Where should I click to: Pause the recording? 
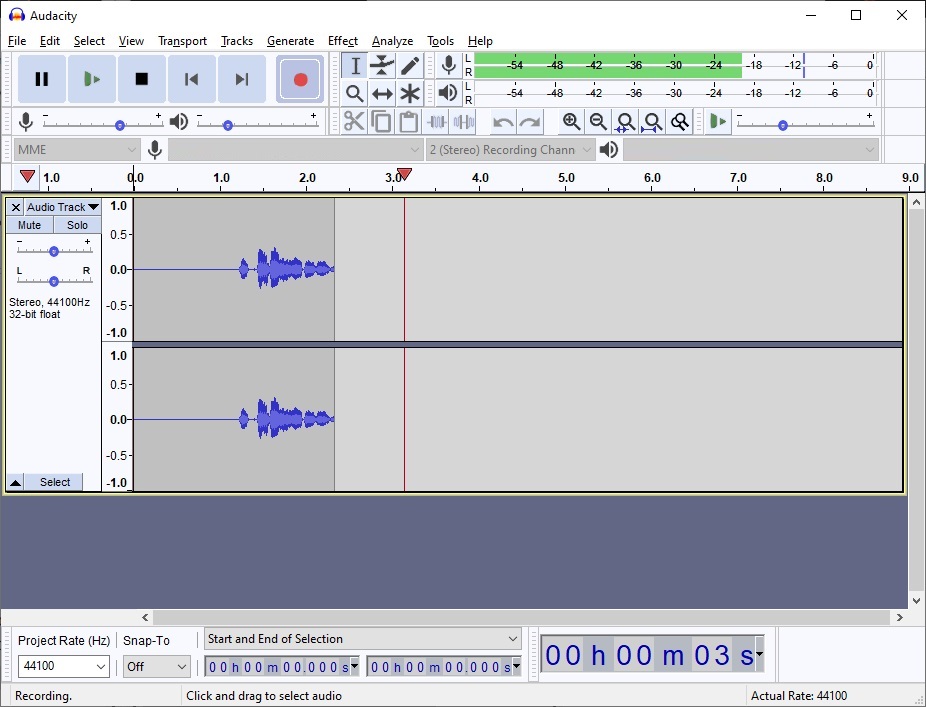pos(41,79)
